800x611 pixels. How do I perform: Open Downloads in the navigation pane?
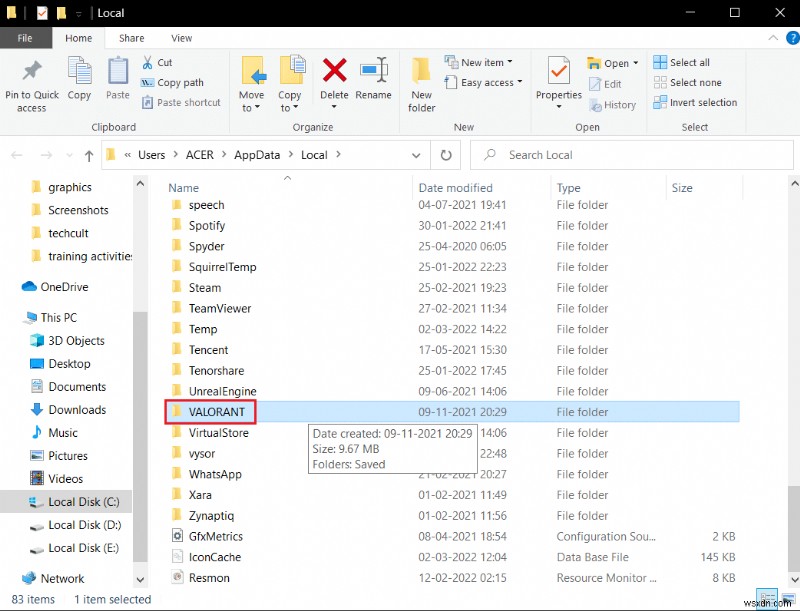68,410
